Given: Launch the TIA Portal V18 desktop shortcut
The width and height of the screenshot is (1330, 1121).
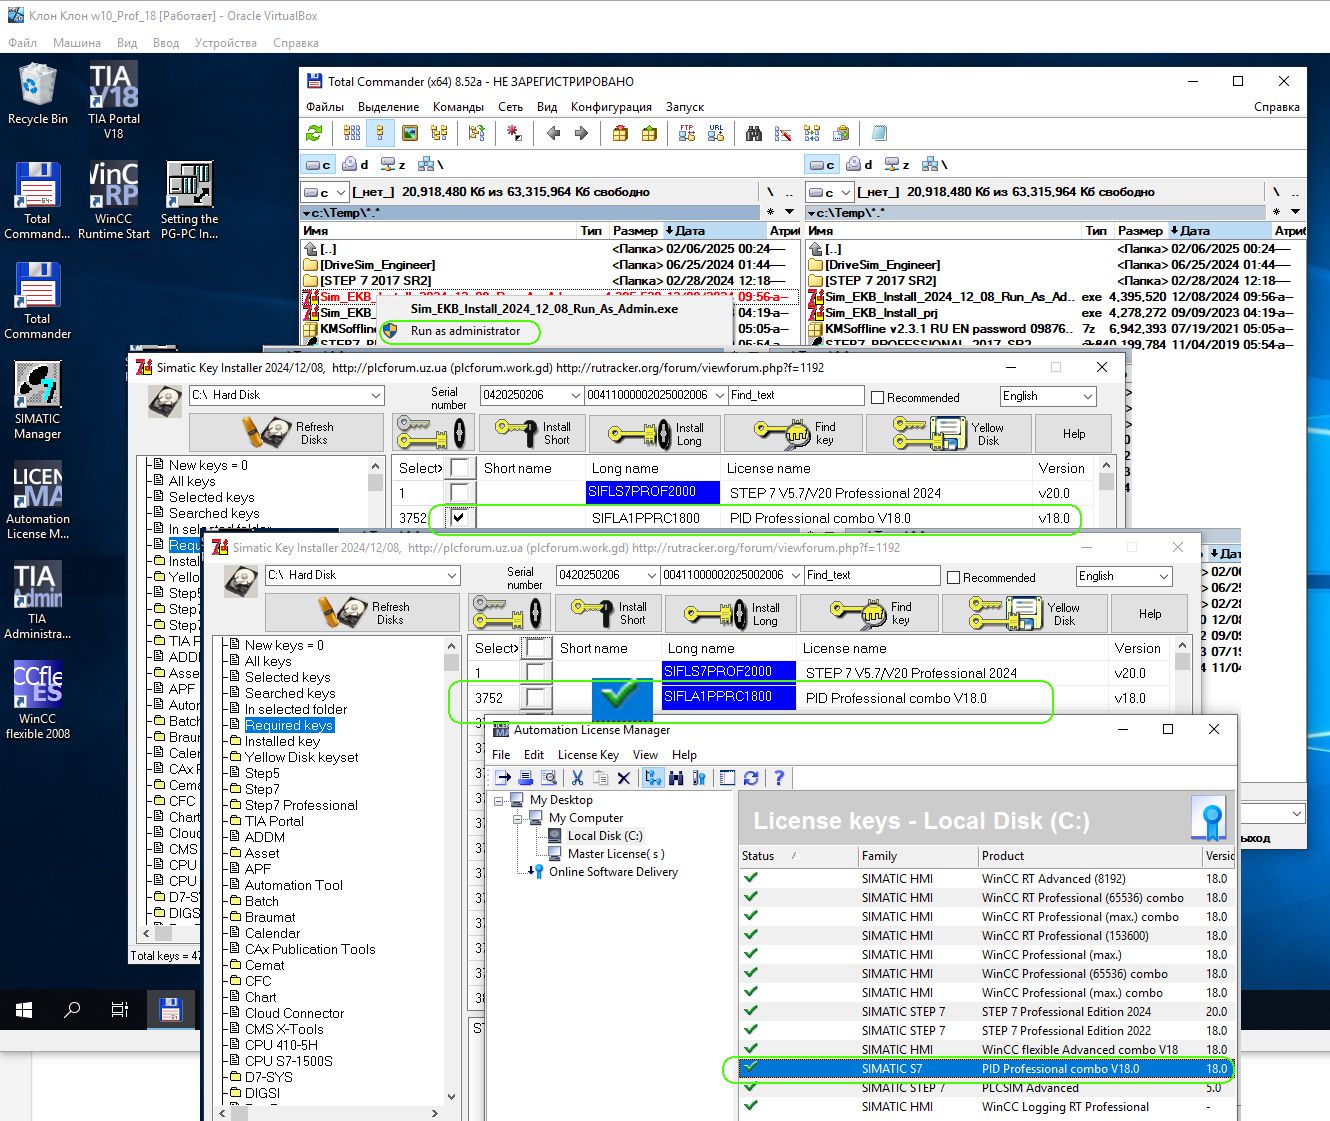Looking at the screenshot, I should 114,100.
